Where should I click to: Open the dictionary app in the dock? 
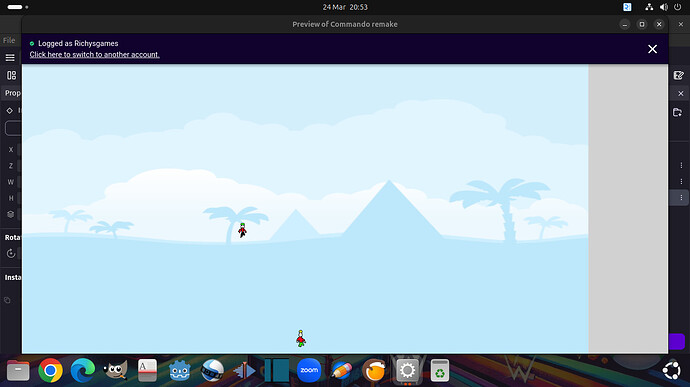147,371
